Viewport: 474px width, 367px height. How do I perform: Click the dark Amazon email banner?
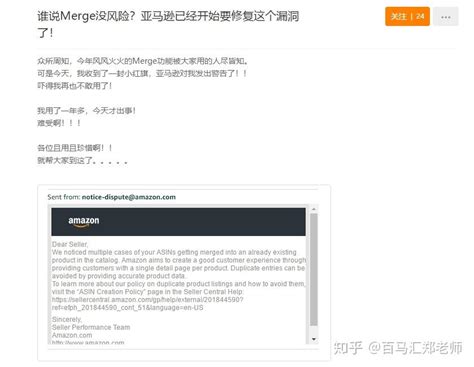pos(178,222)
